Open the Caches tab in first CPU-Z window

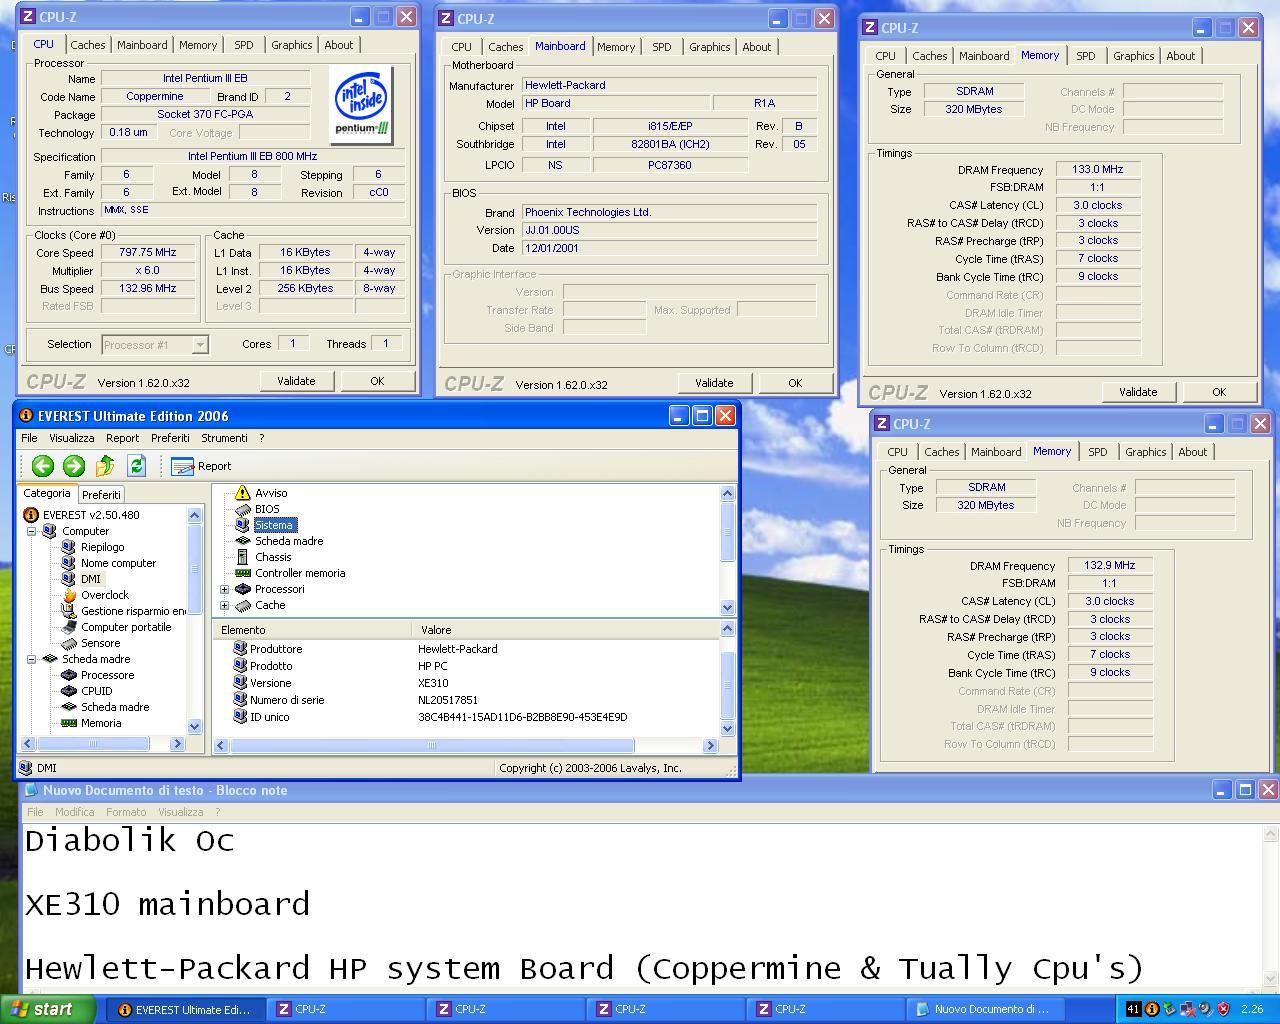coord(87,45)
